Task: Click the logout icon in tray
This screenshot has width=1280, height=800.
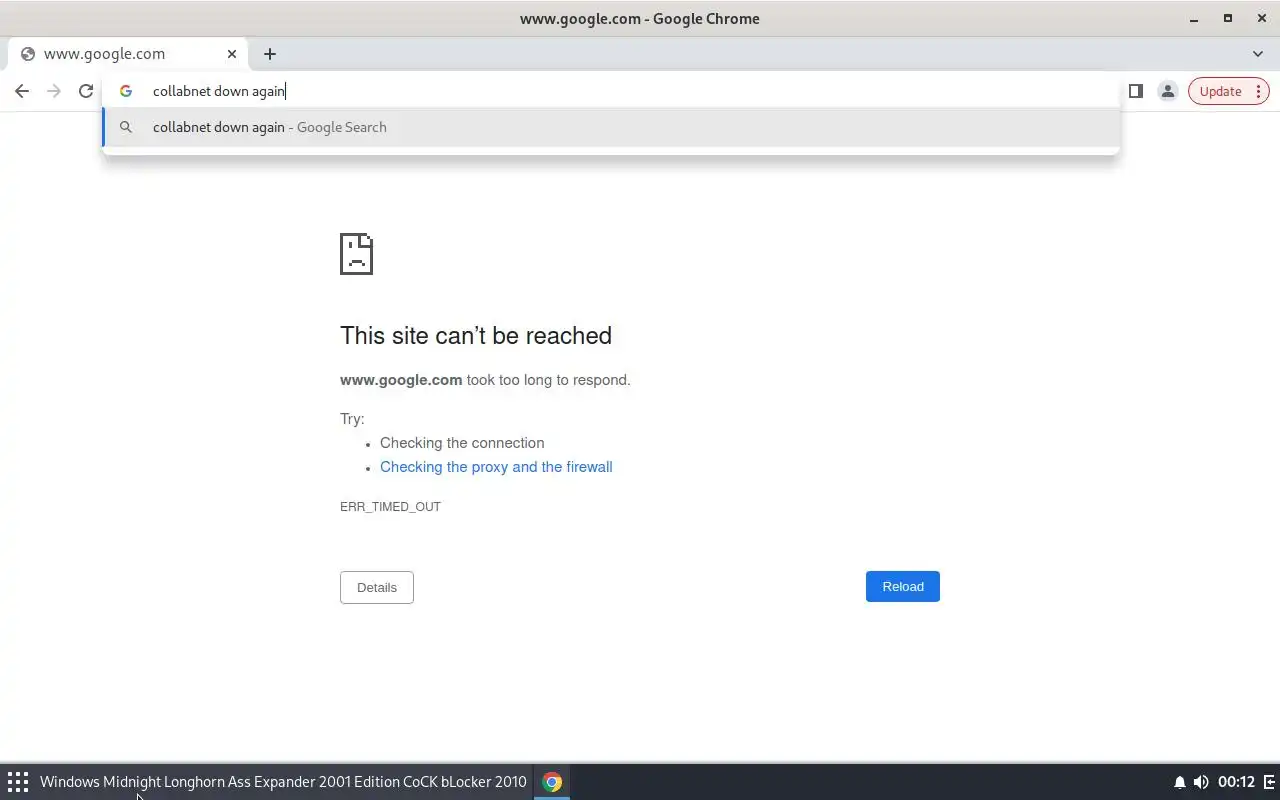Action: click(x=1270, y=782)
